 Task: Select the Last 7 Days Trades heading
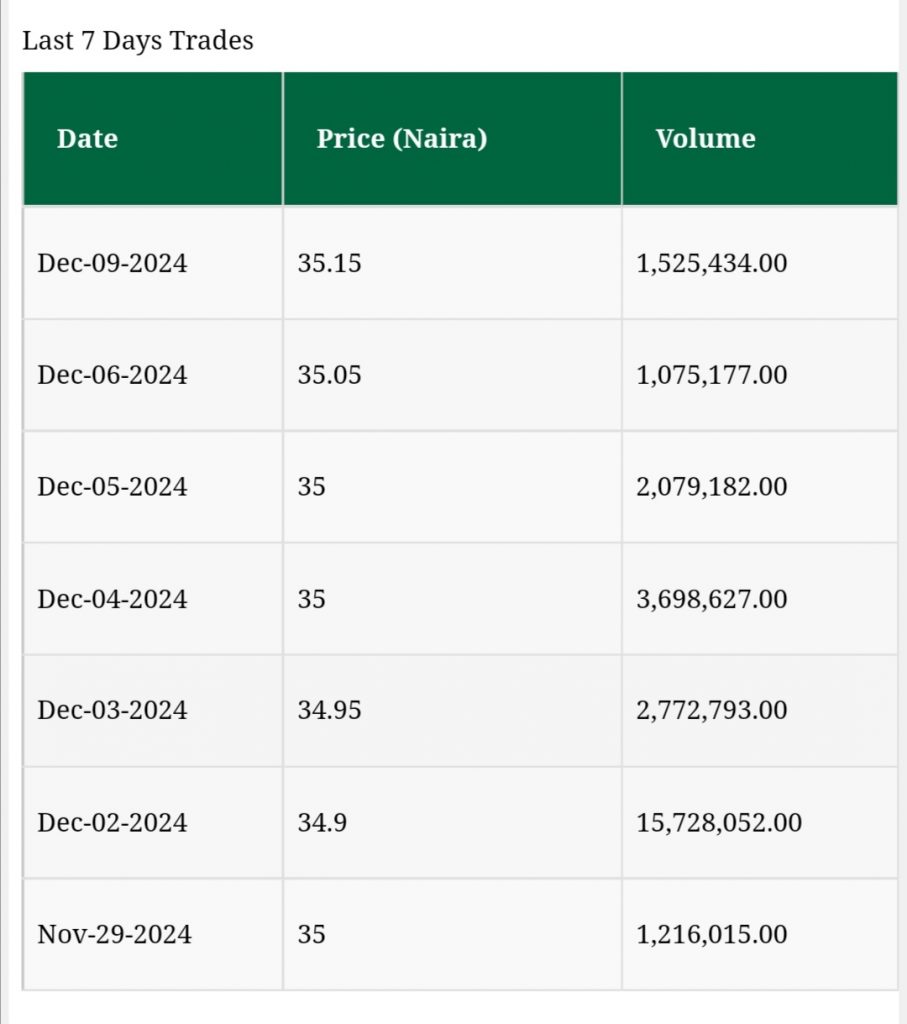point(138,41)
